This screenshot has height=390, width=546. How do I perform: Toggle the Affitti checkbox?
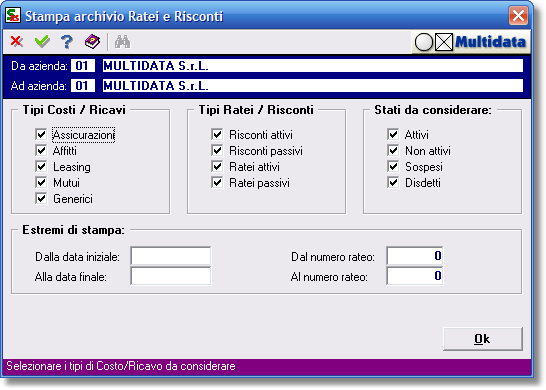tap(41, 150)
